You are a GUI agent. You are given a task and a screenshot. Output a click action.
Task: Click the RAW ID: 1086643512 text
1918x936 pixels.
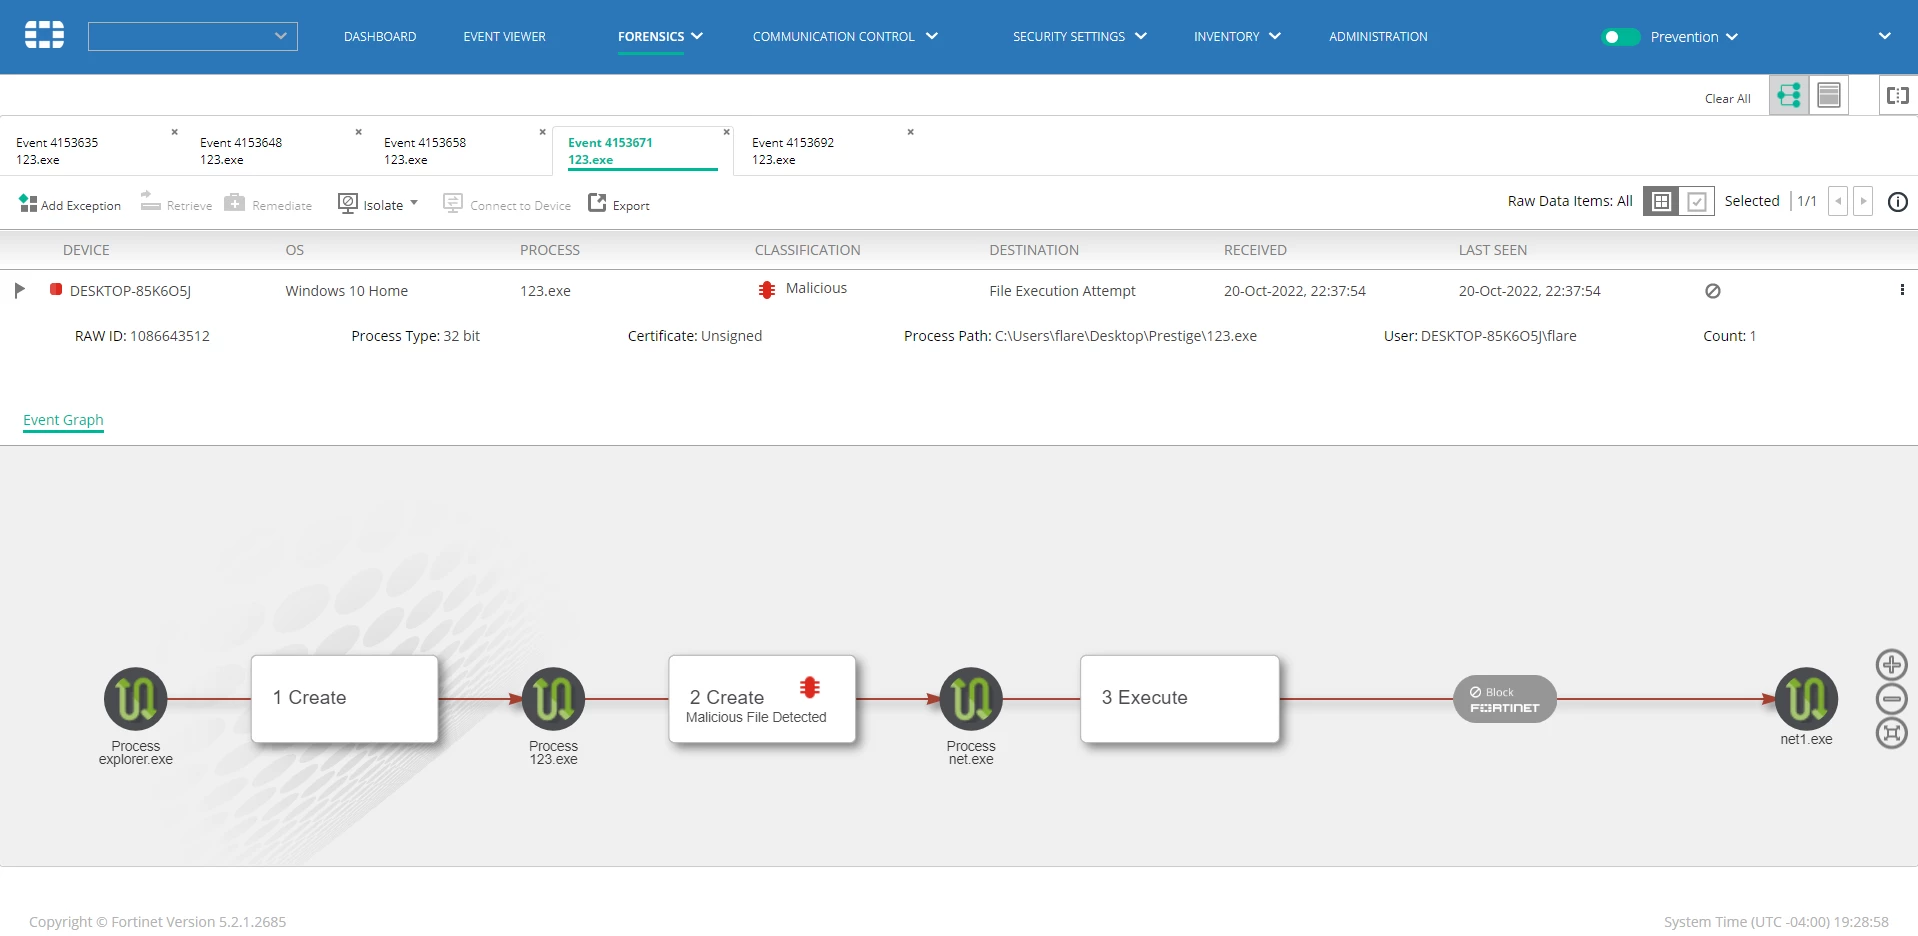142,336
